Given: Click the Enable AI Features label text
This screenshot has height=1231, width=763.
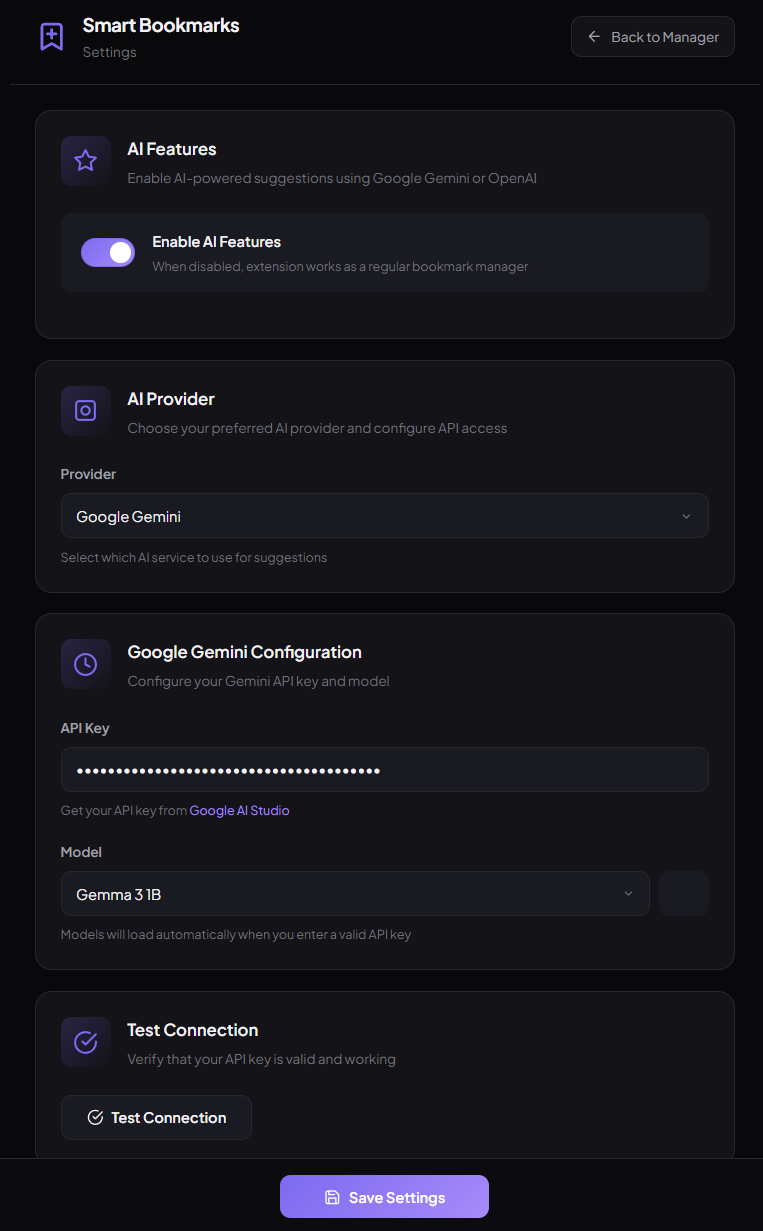Looking at the screenshot, I should pos(216,242).
